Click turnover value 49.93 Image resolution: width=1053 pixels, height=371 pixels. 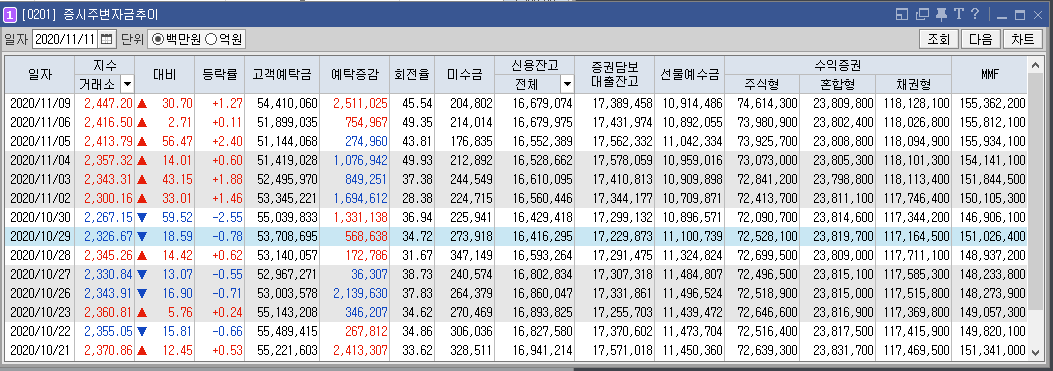tap(417, 160)
